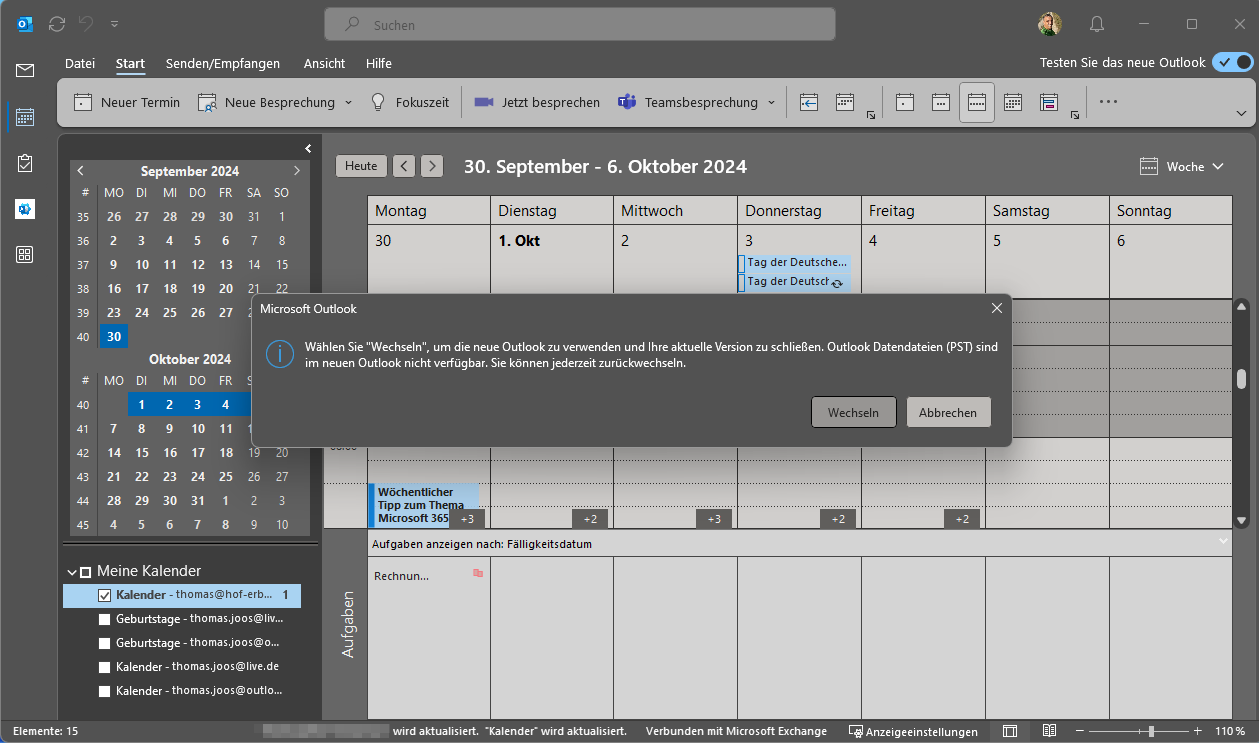Check the Kalender thomas.joos@outlo... checkbox
This screenshot has width=1259, height=743.
pyautogui.click(x=105, y=692)
